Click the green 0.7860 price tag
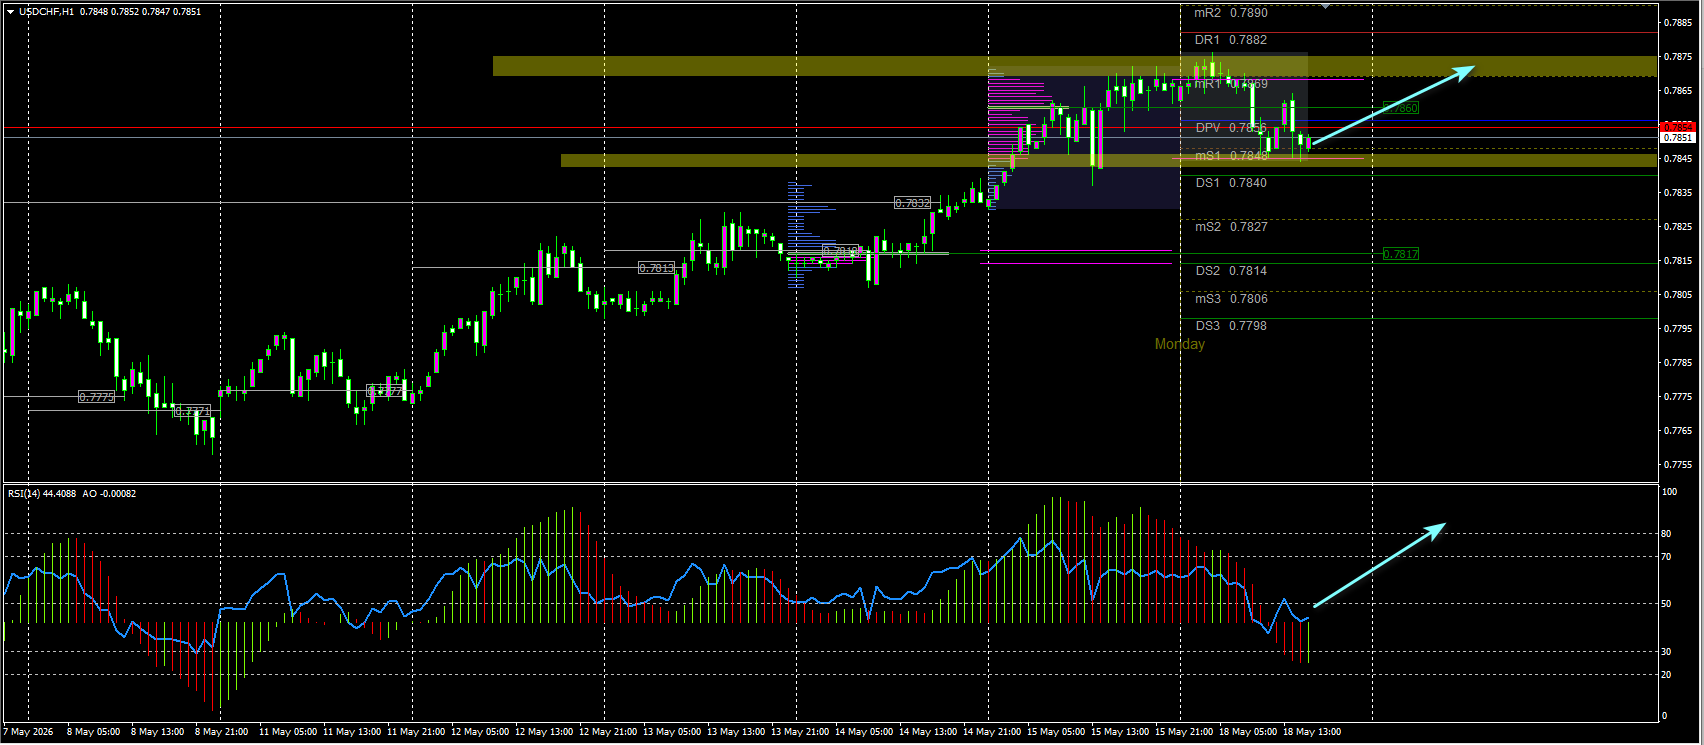Image resolution: width=1704 pixels, height=745 pixels. coord(1401,108)
